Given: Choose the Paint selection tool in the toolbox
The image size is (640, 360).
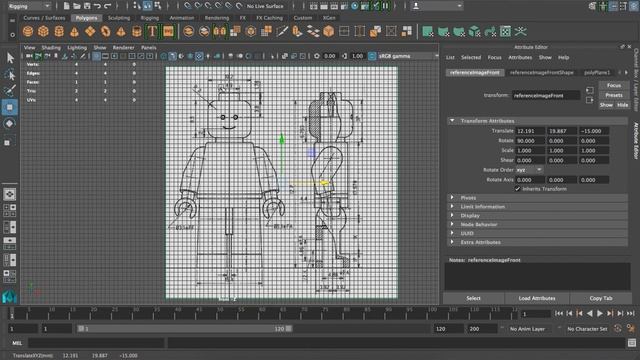Looking at the screenshot, I should (10, 91).
